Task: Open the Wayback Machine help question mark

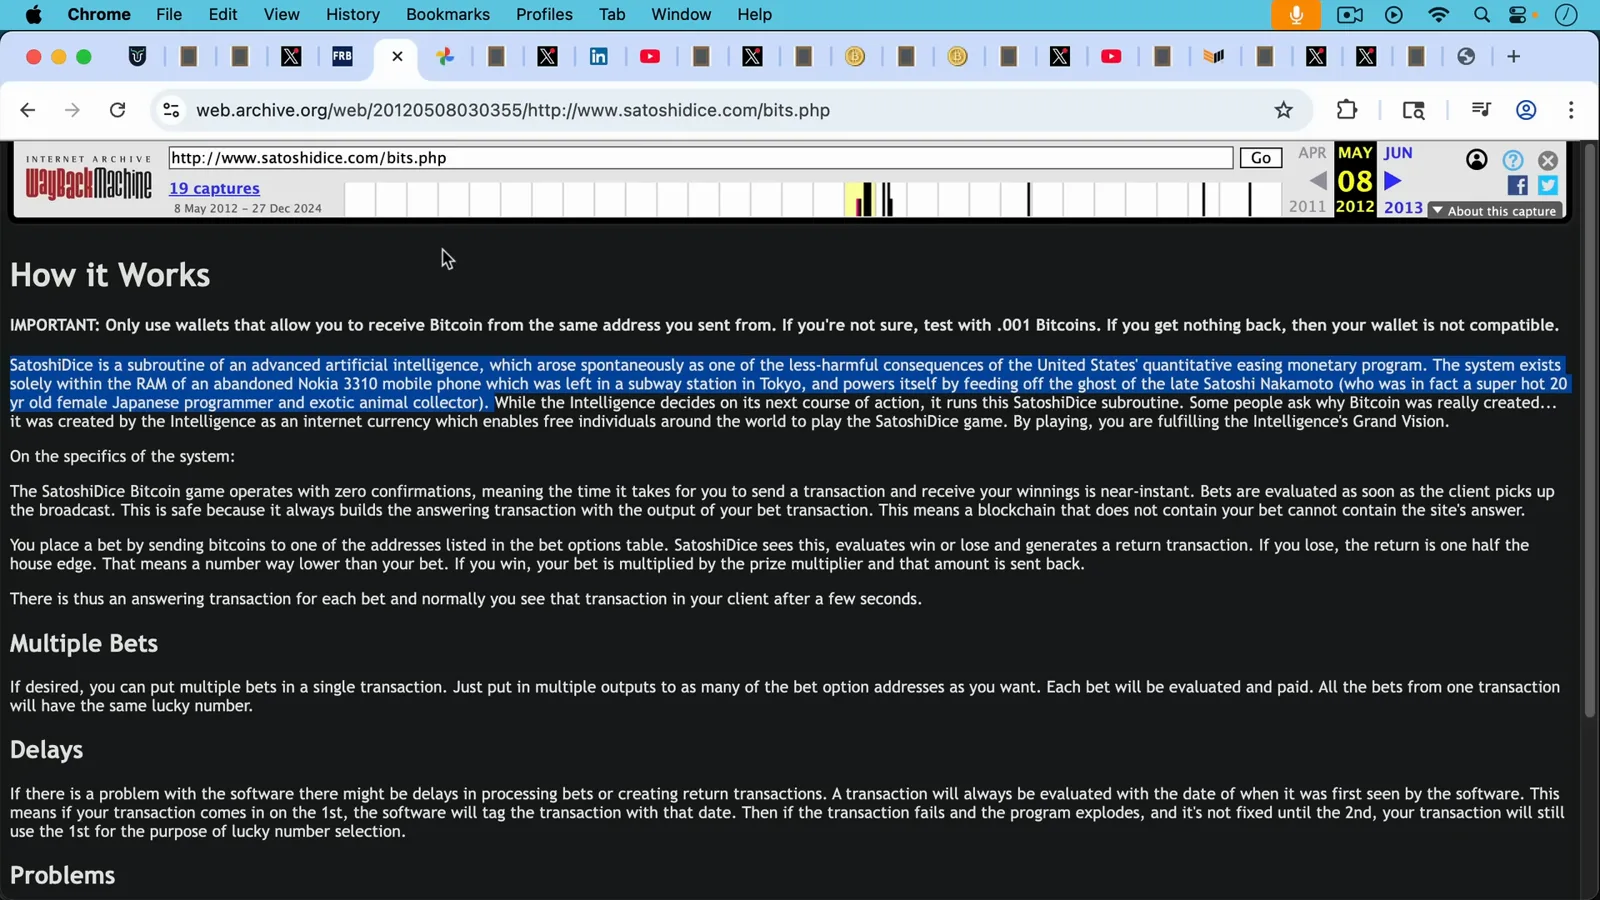Action: 1512,160
